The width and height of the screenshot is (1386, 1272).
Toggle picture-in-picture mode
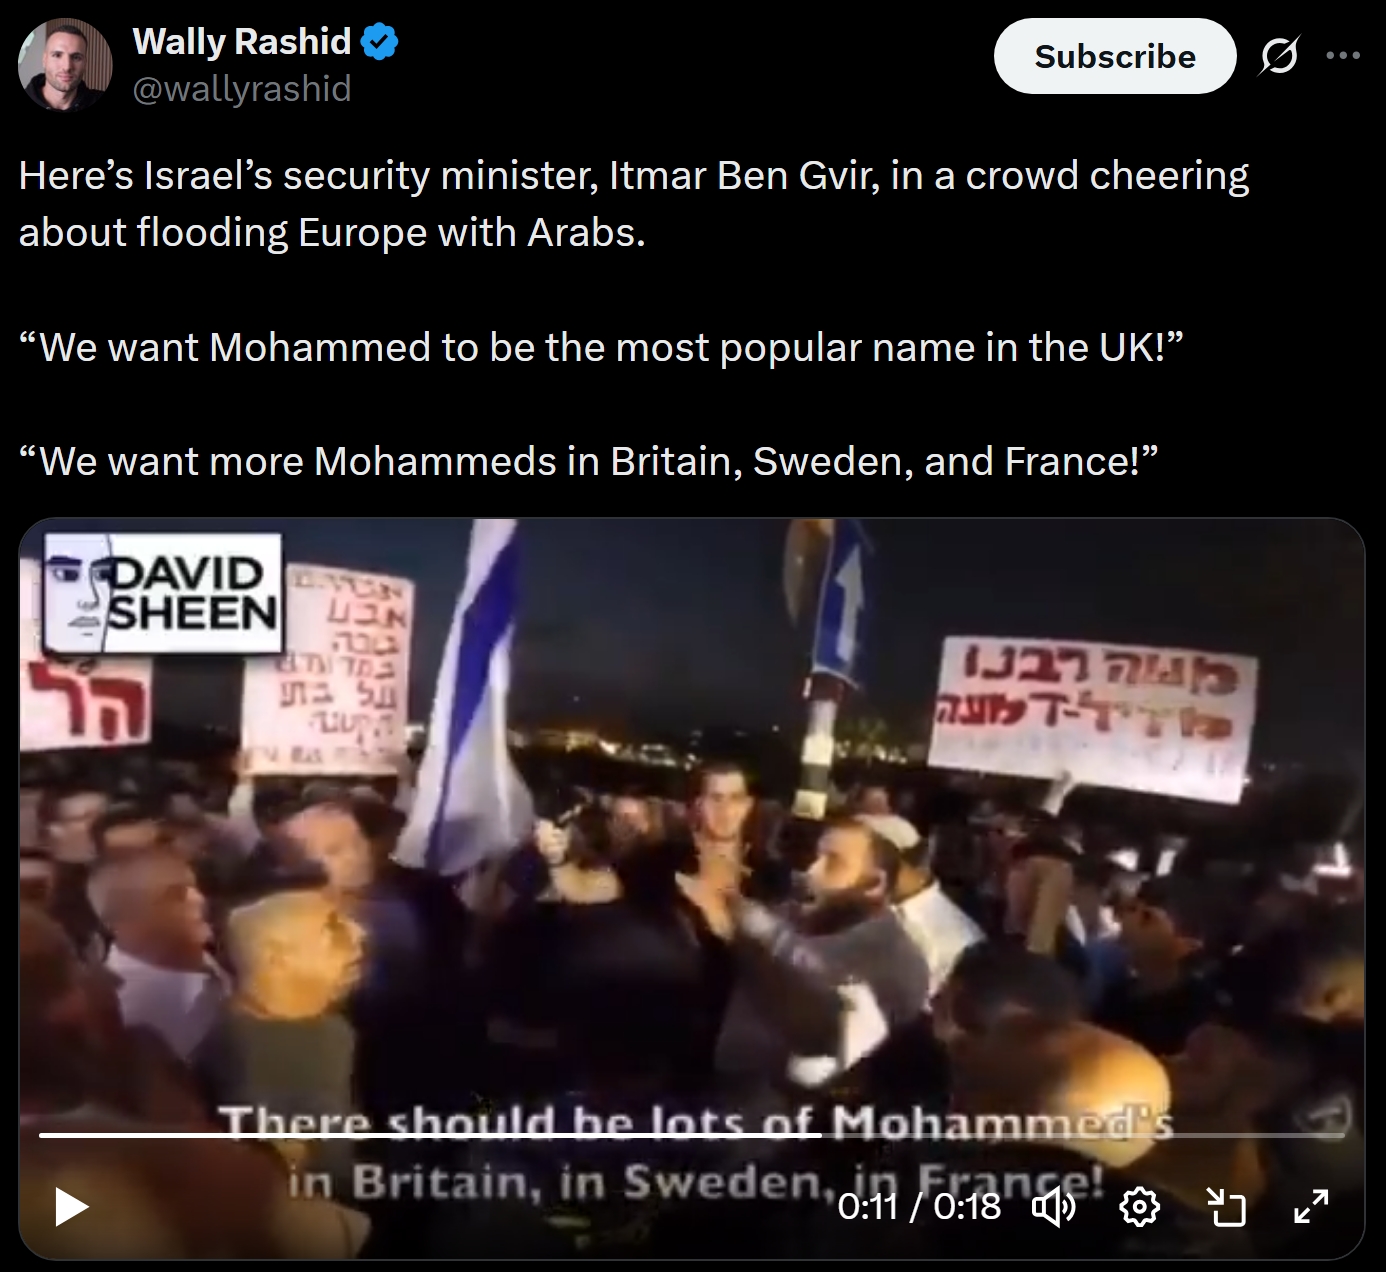tap(1226, 1208)
